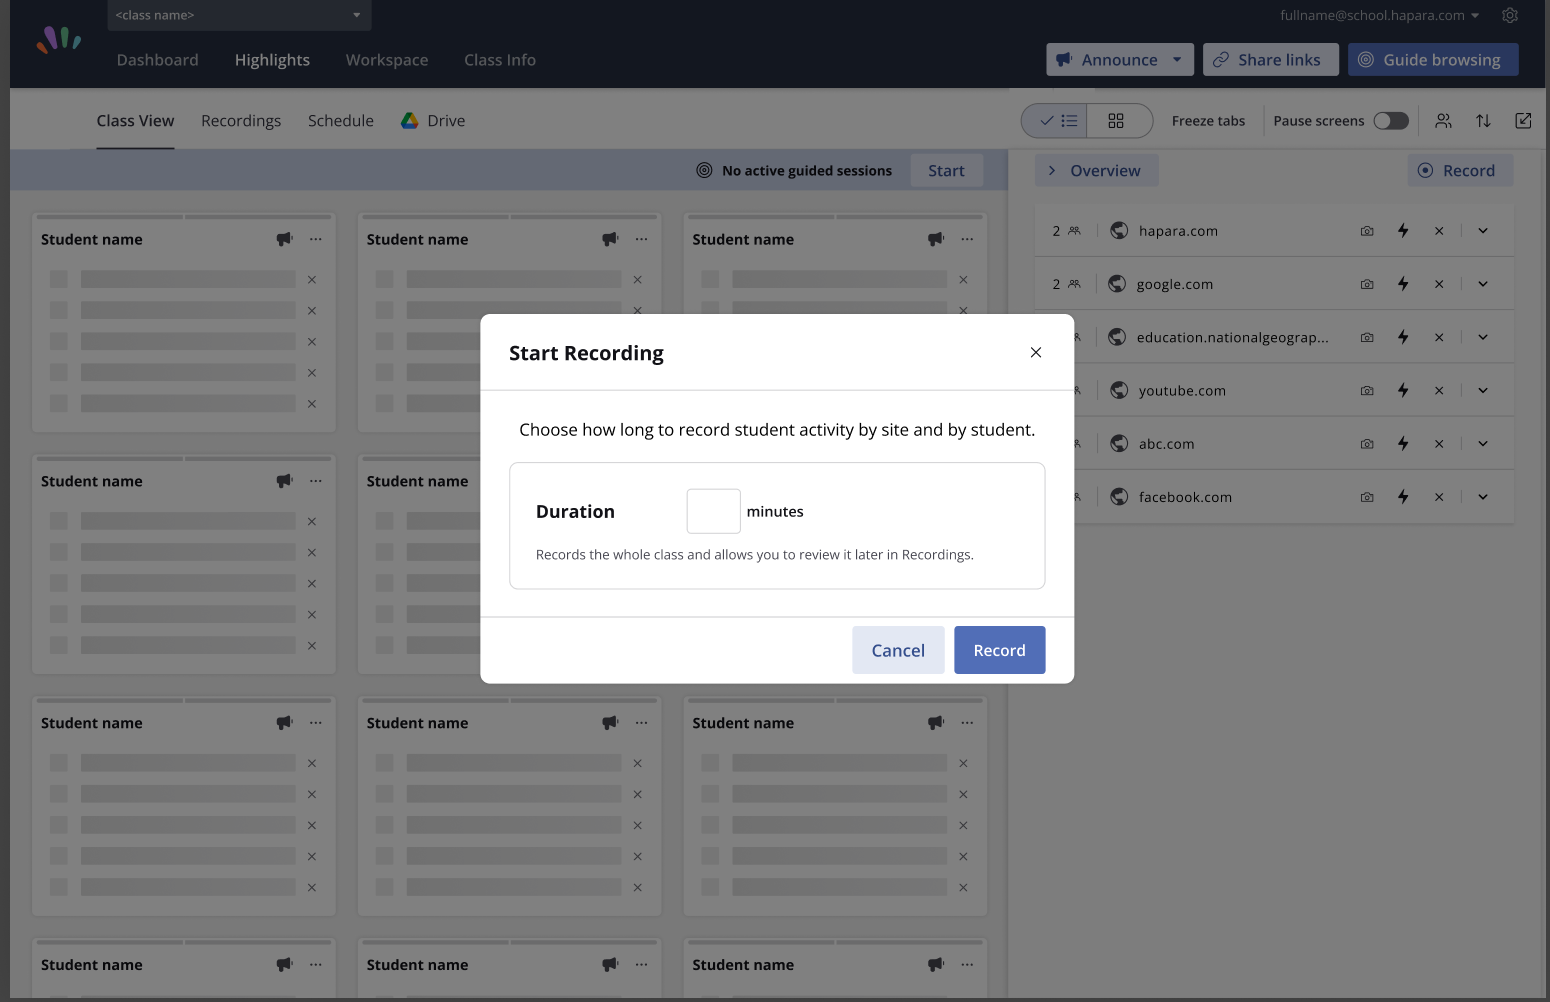Open the class name dropdown
Image resolution: width=1550 pixels, height=1002 pixels.
(239, 15)
